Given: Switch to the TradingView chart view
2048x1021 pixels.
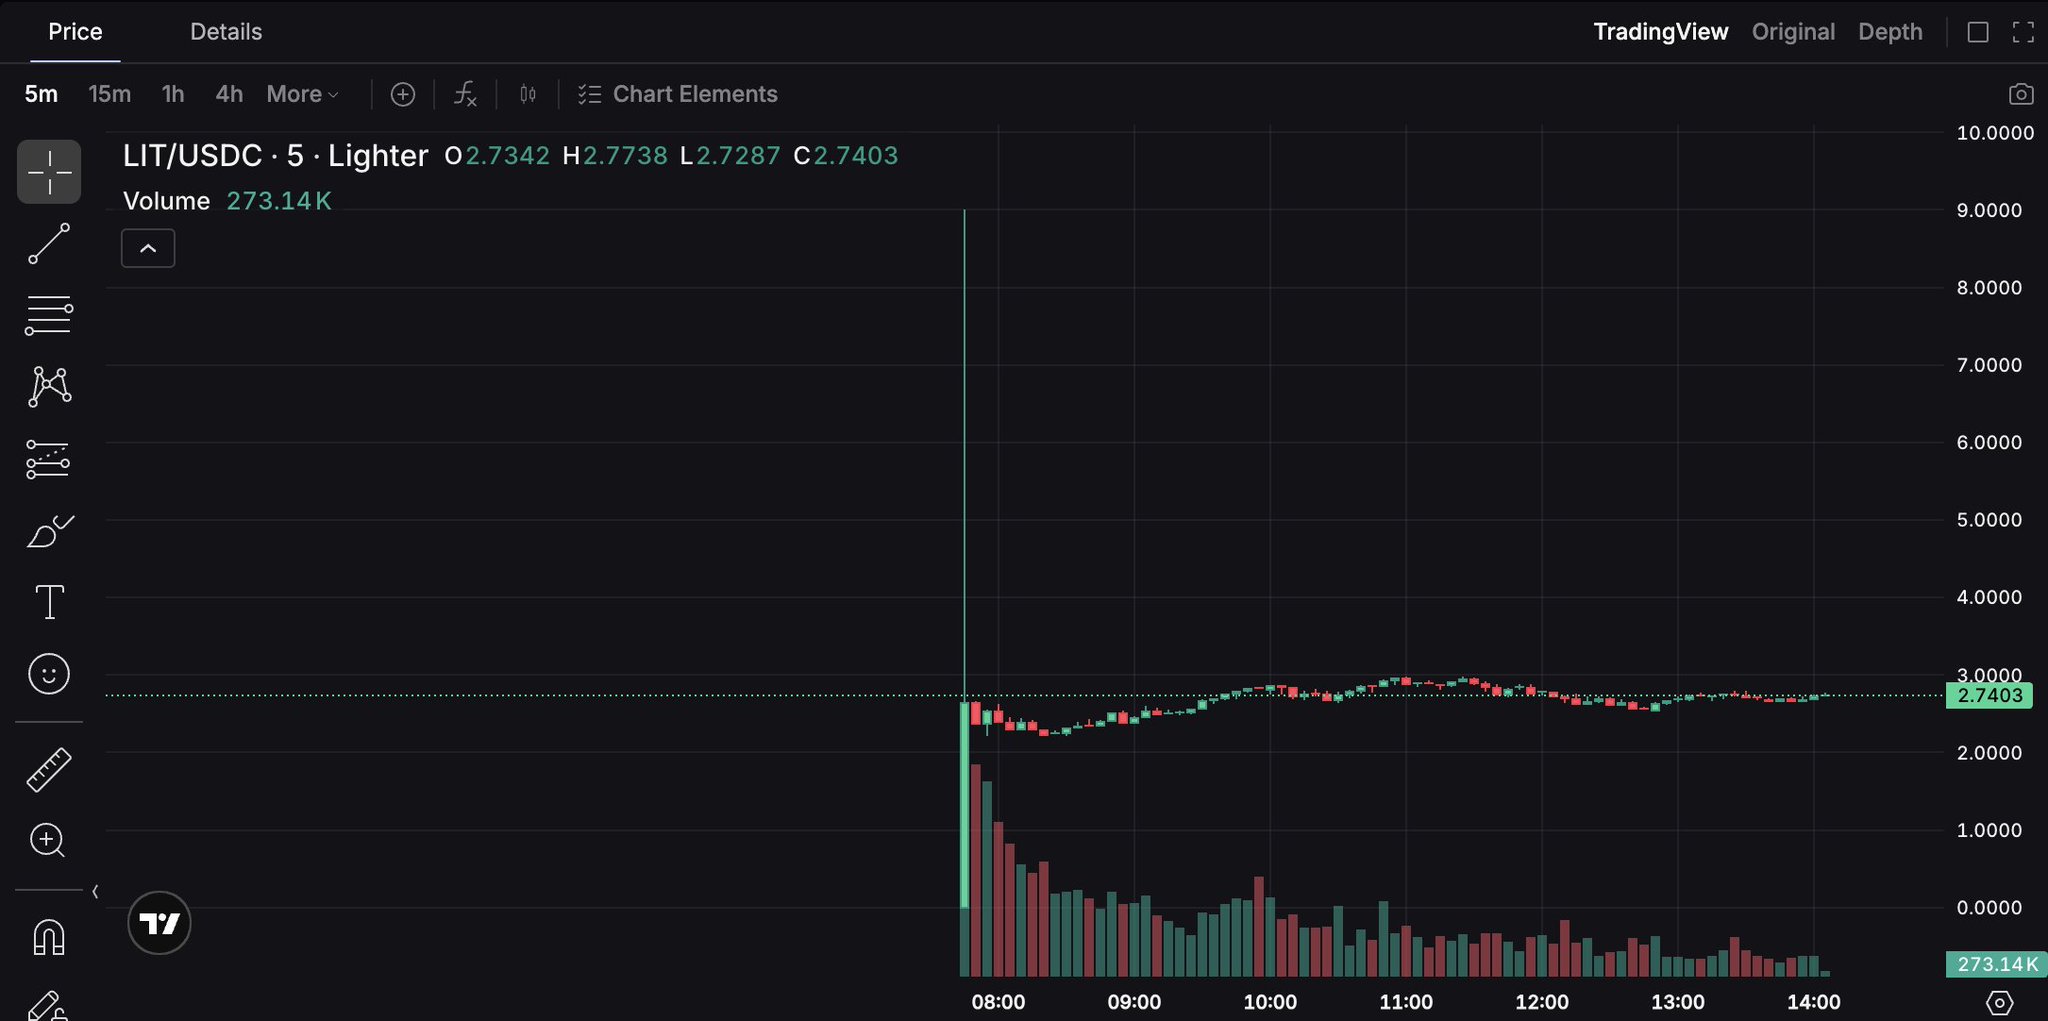Looking at the screenshot, I should (1660, 32).
